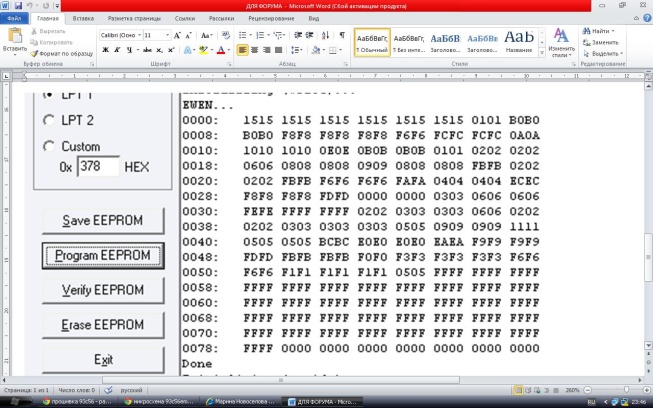Click the center alignment icon
Image resolution: width=653 pixels, height=408 pixels.
click(255, 50)
